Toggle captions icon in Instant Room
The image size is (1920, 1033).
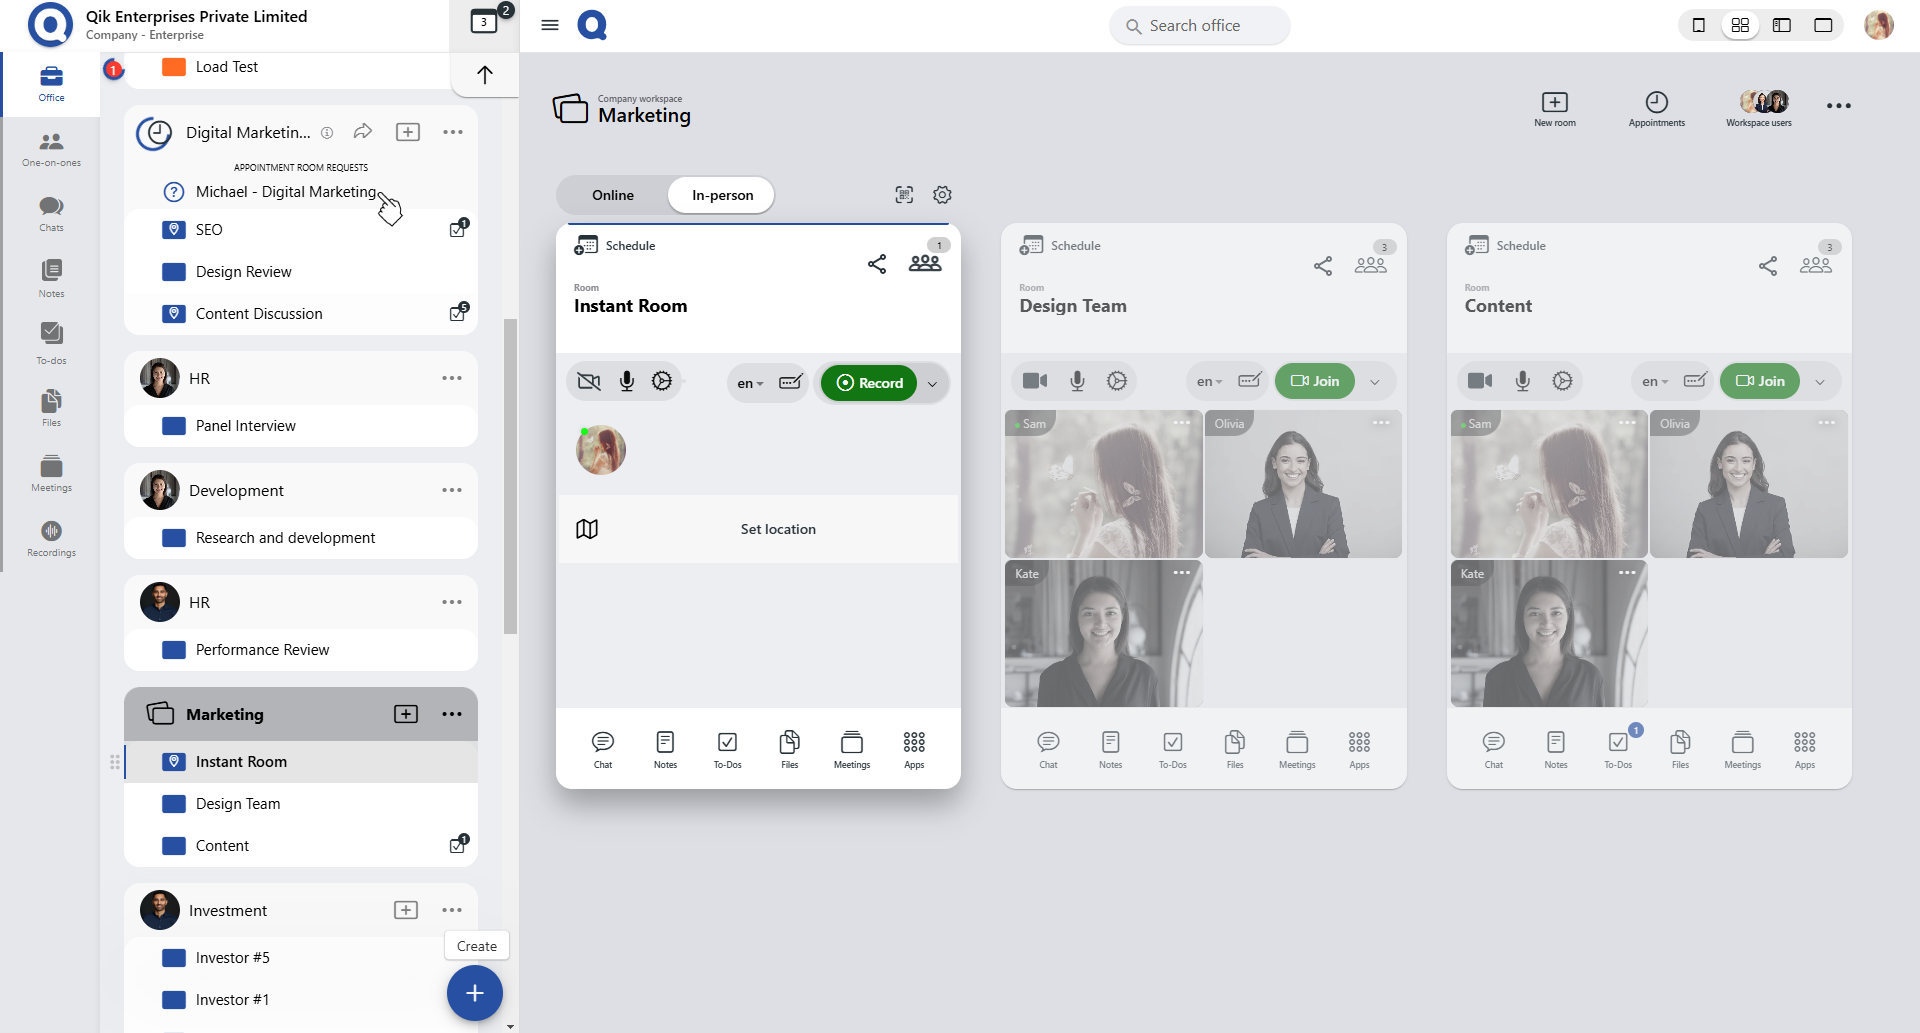(791, 382)
